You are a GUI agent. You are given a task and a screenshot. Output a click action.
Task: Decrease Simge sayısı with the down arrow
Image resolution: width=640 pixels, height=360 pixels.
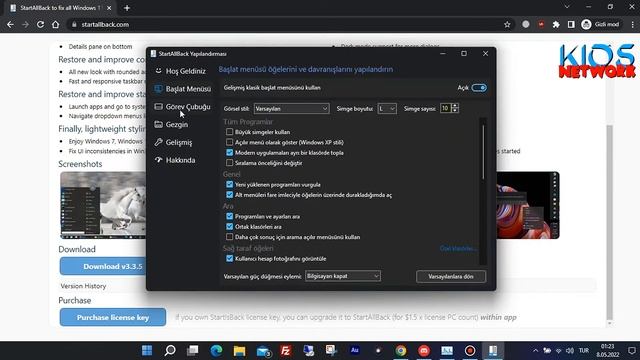[x=455, y=111]
